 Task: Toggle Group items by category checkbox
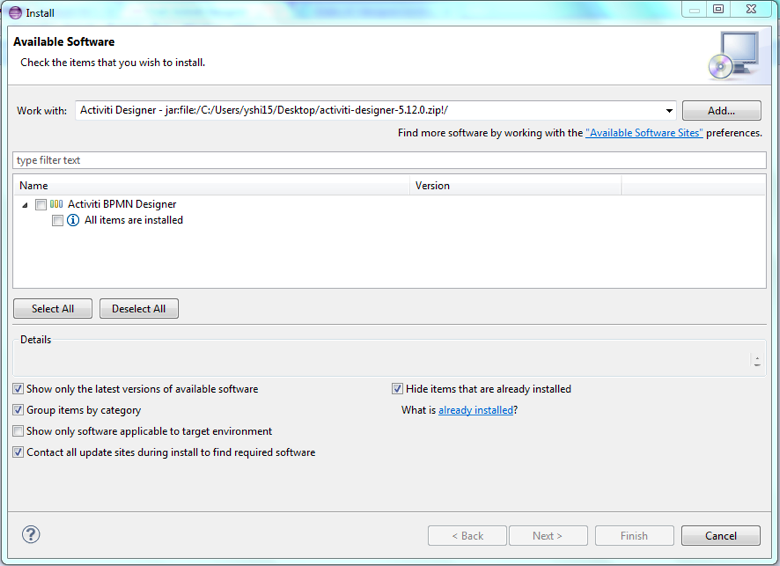click(x=18, y=410)
